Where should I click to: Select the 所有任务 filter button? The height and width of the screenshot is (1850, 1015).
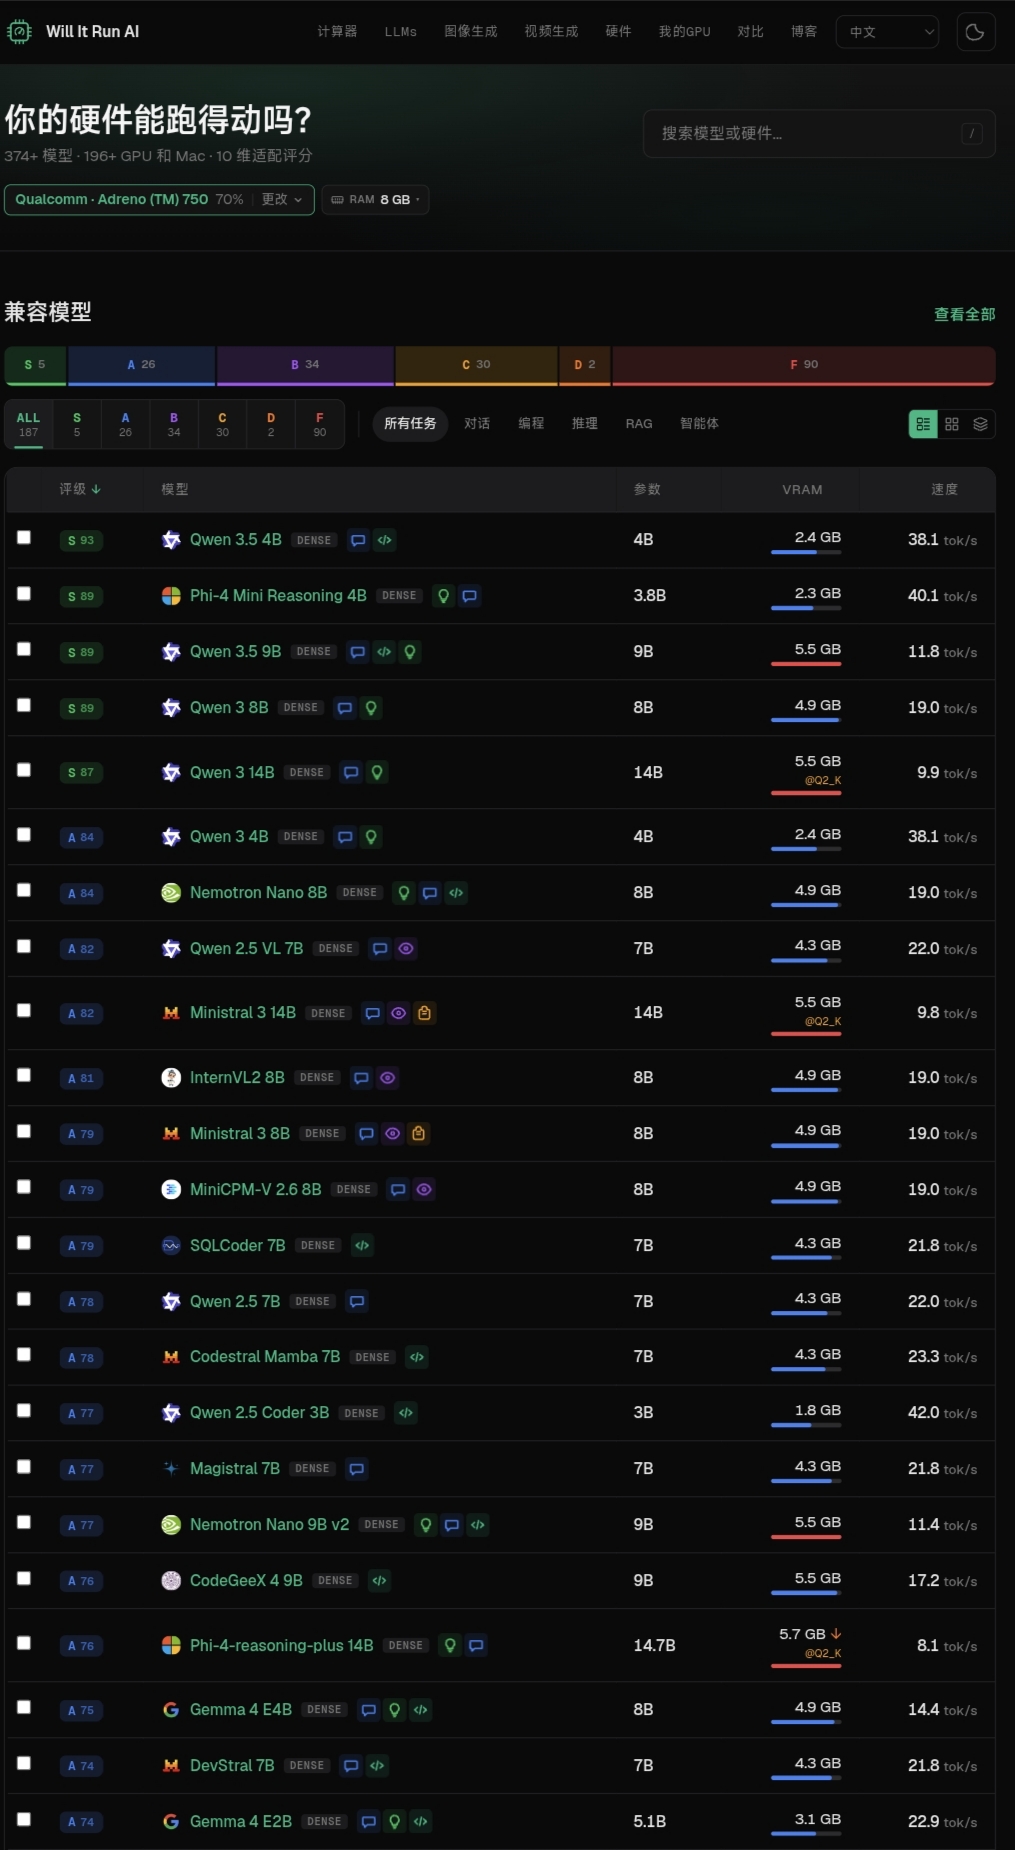click(x=410, y=424)
